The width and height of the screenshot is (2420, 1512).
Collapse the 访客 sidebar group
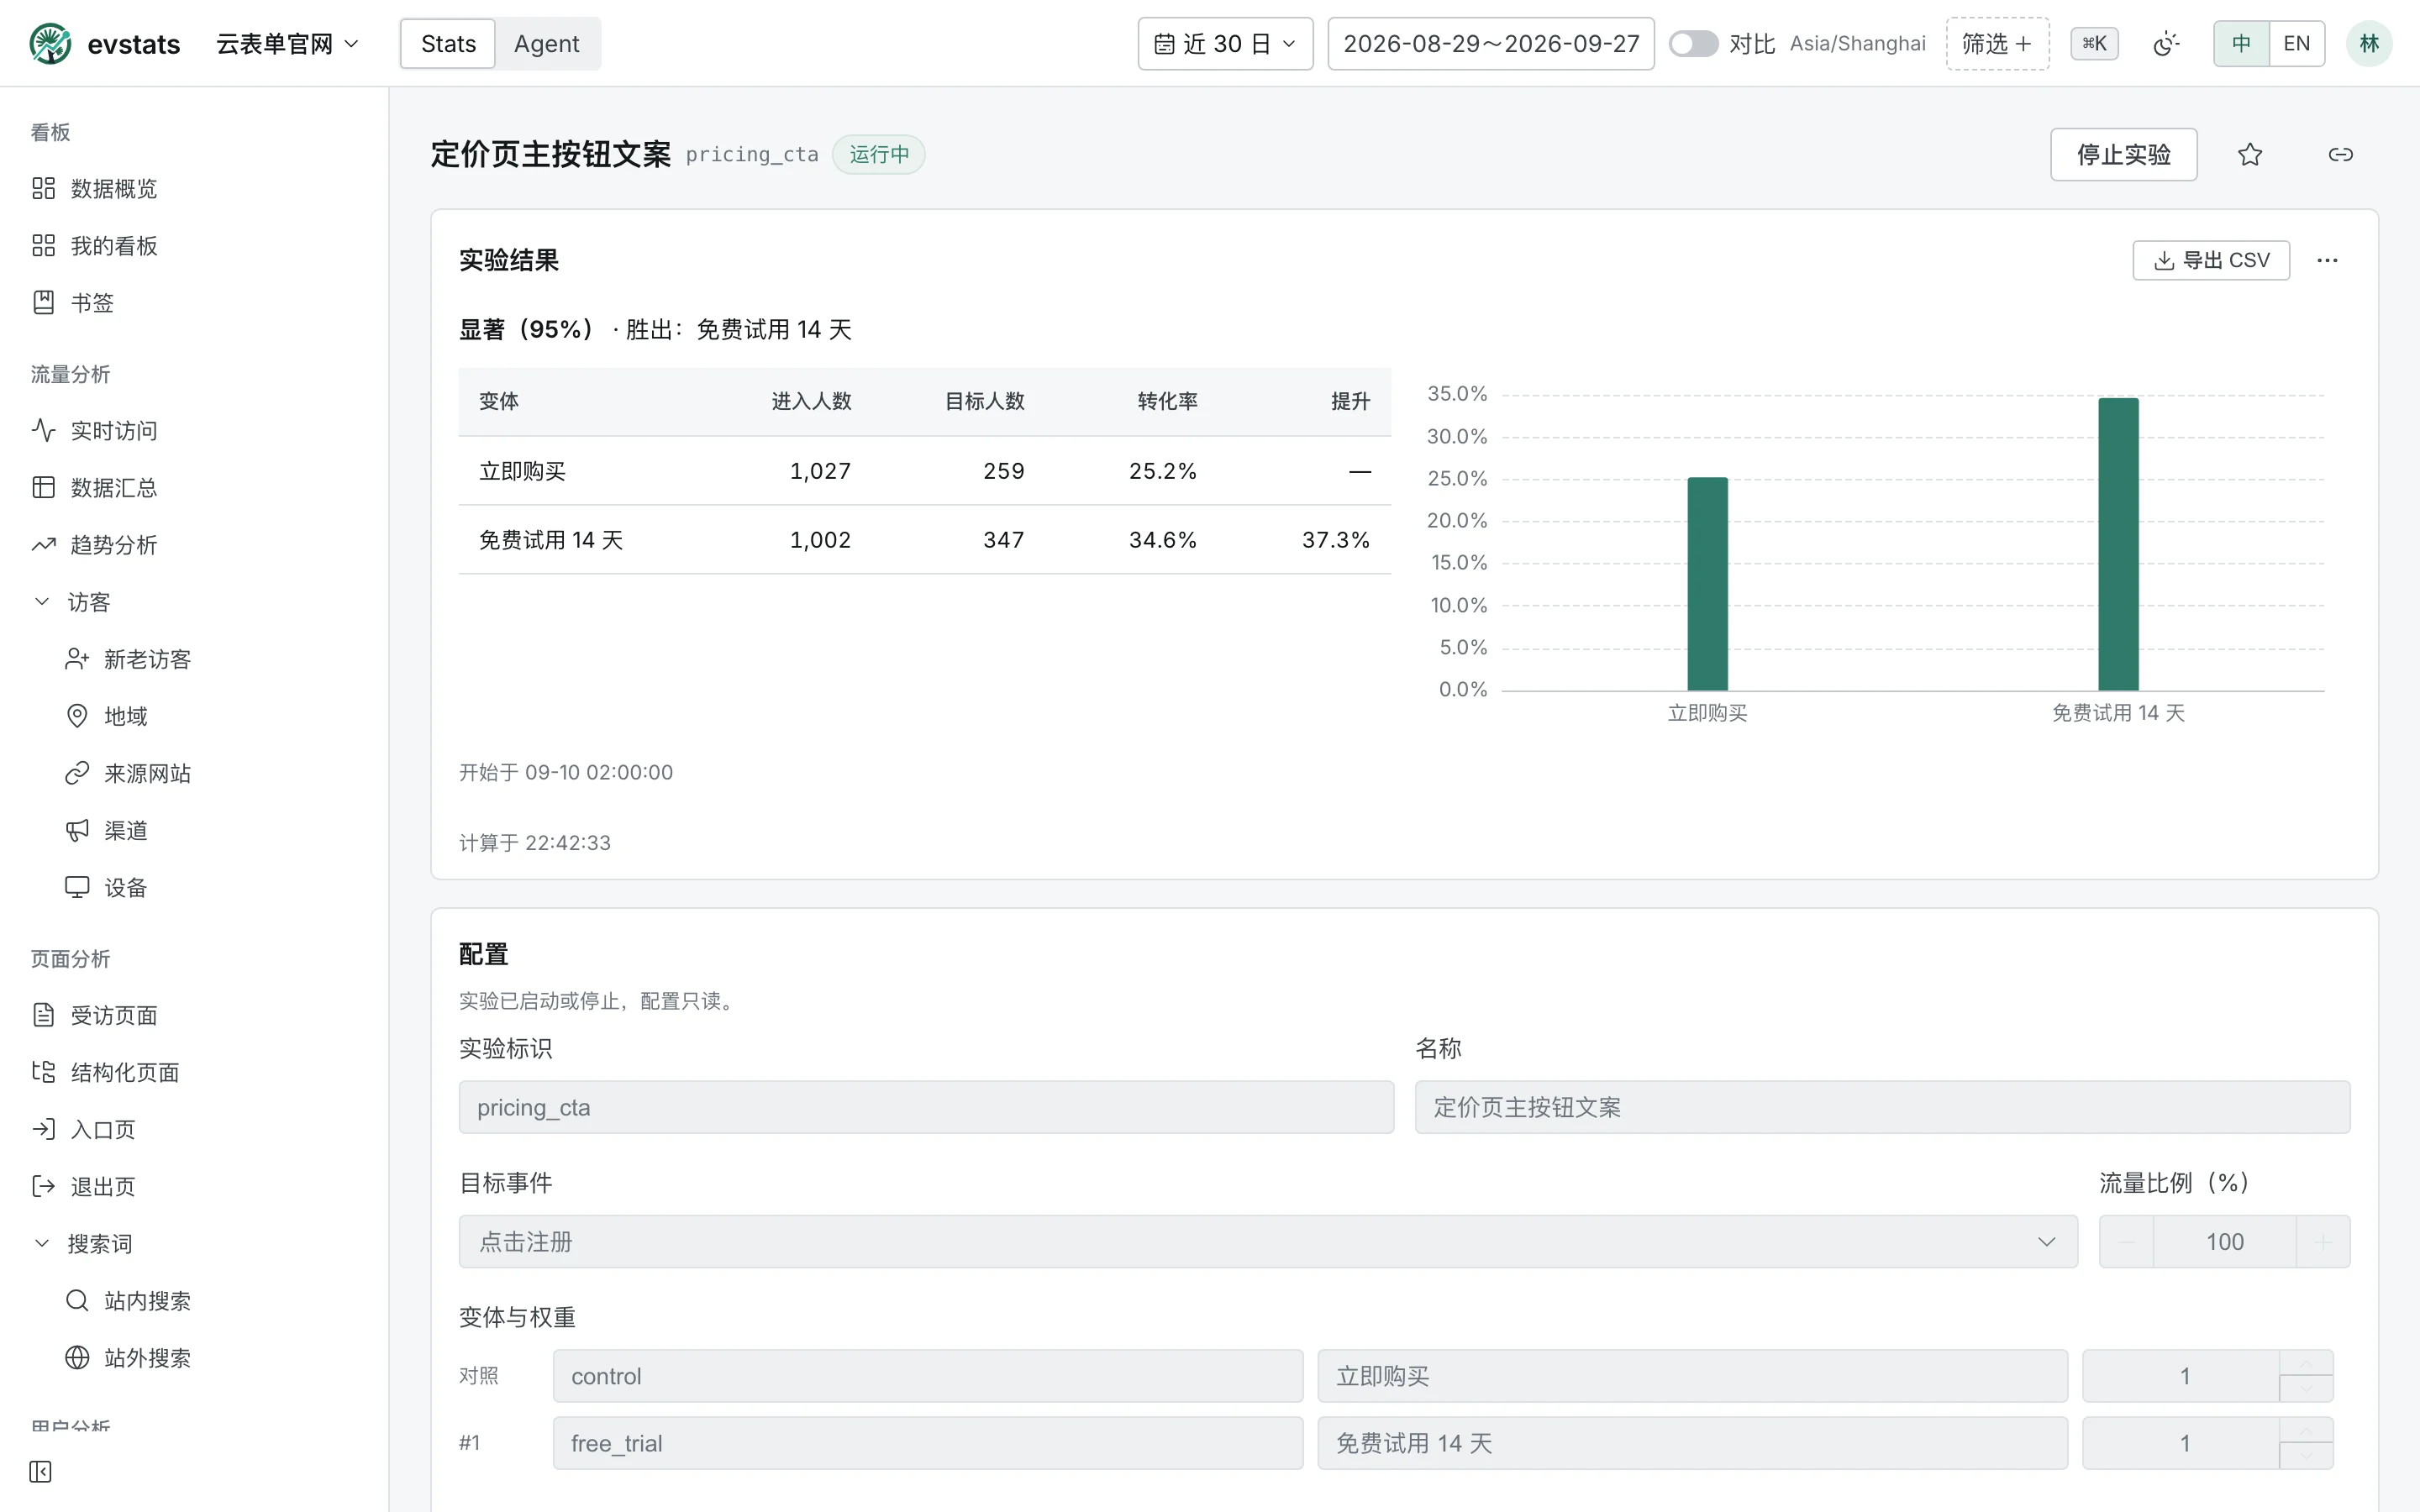click(x=42, y=601)
